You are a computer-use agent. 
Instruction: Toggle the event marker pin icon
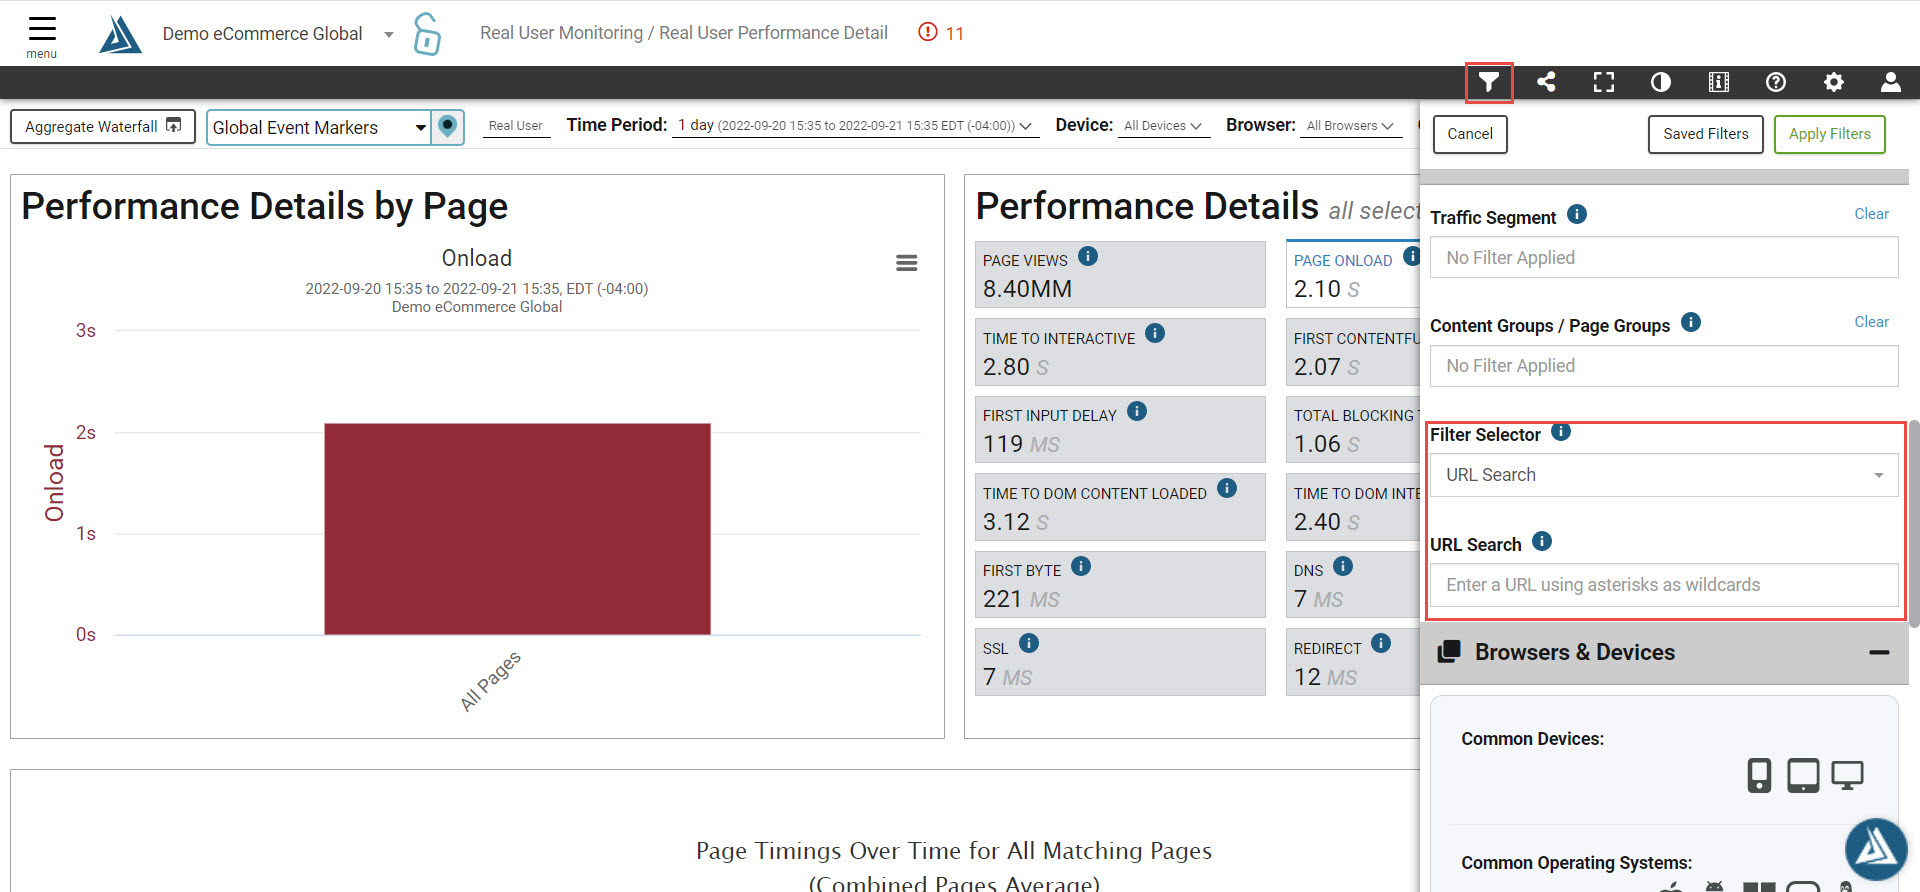pyautogui.click(x=448, y=127)
